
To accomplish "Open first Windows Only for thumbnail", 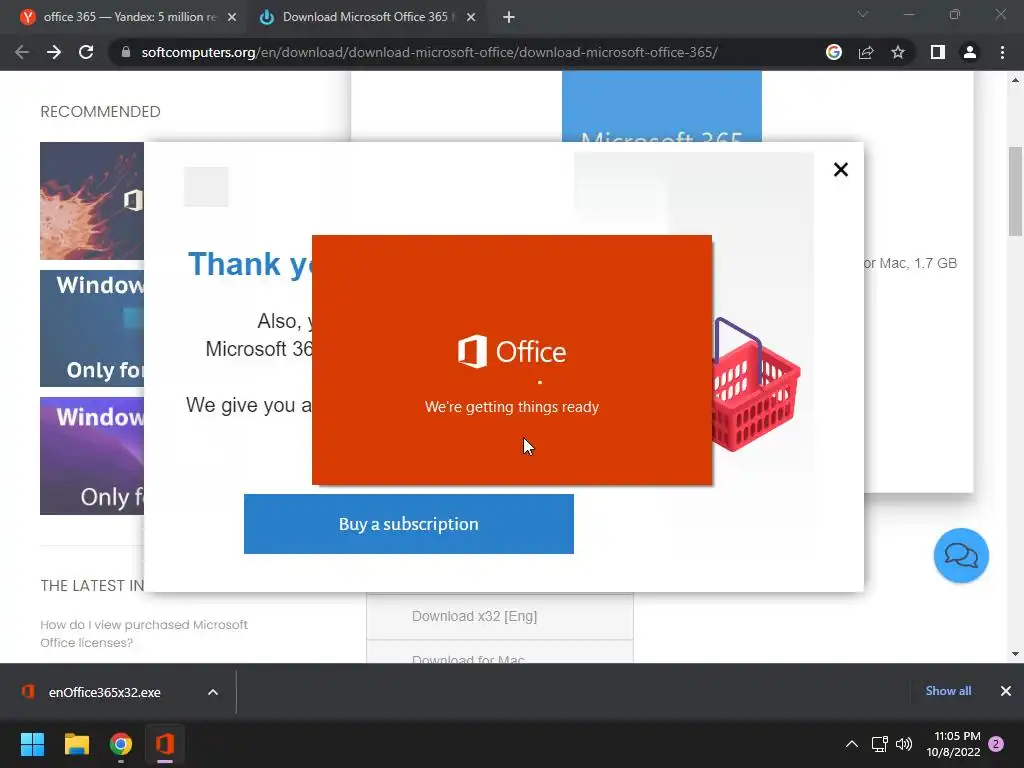I will click(92, 328).
